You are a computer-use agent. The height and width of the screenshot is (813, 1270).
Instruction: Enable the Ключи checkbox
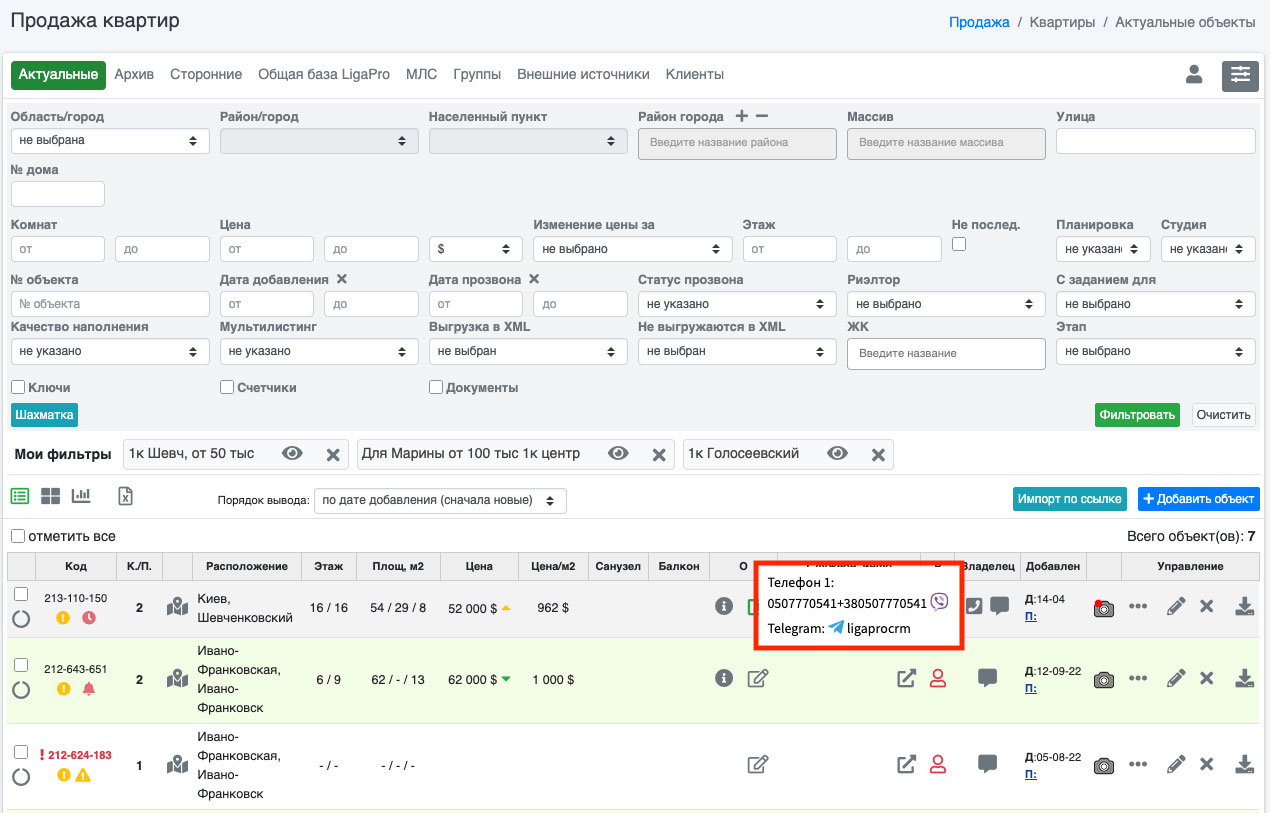(18, 387)
